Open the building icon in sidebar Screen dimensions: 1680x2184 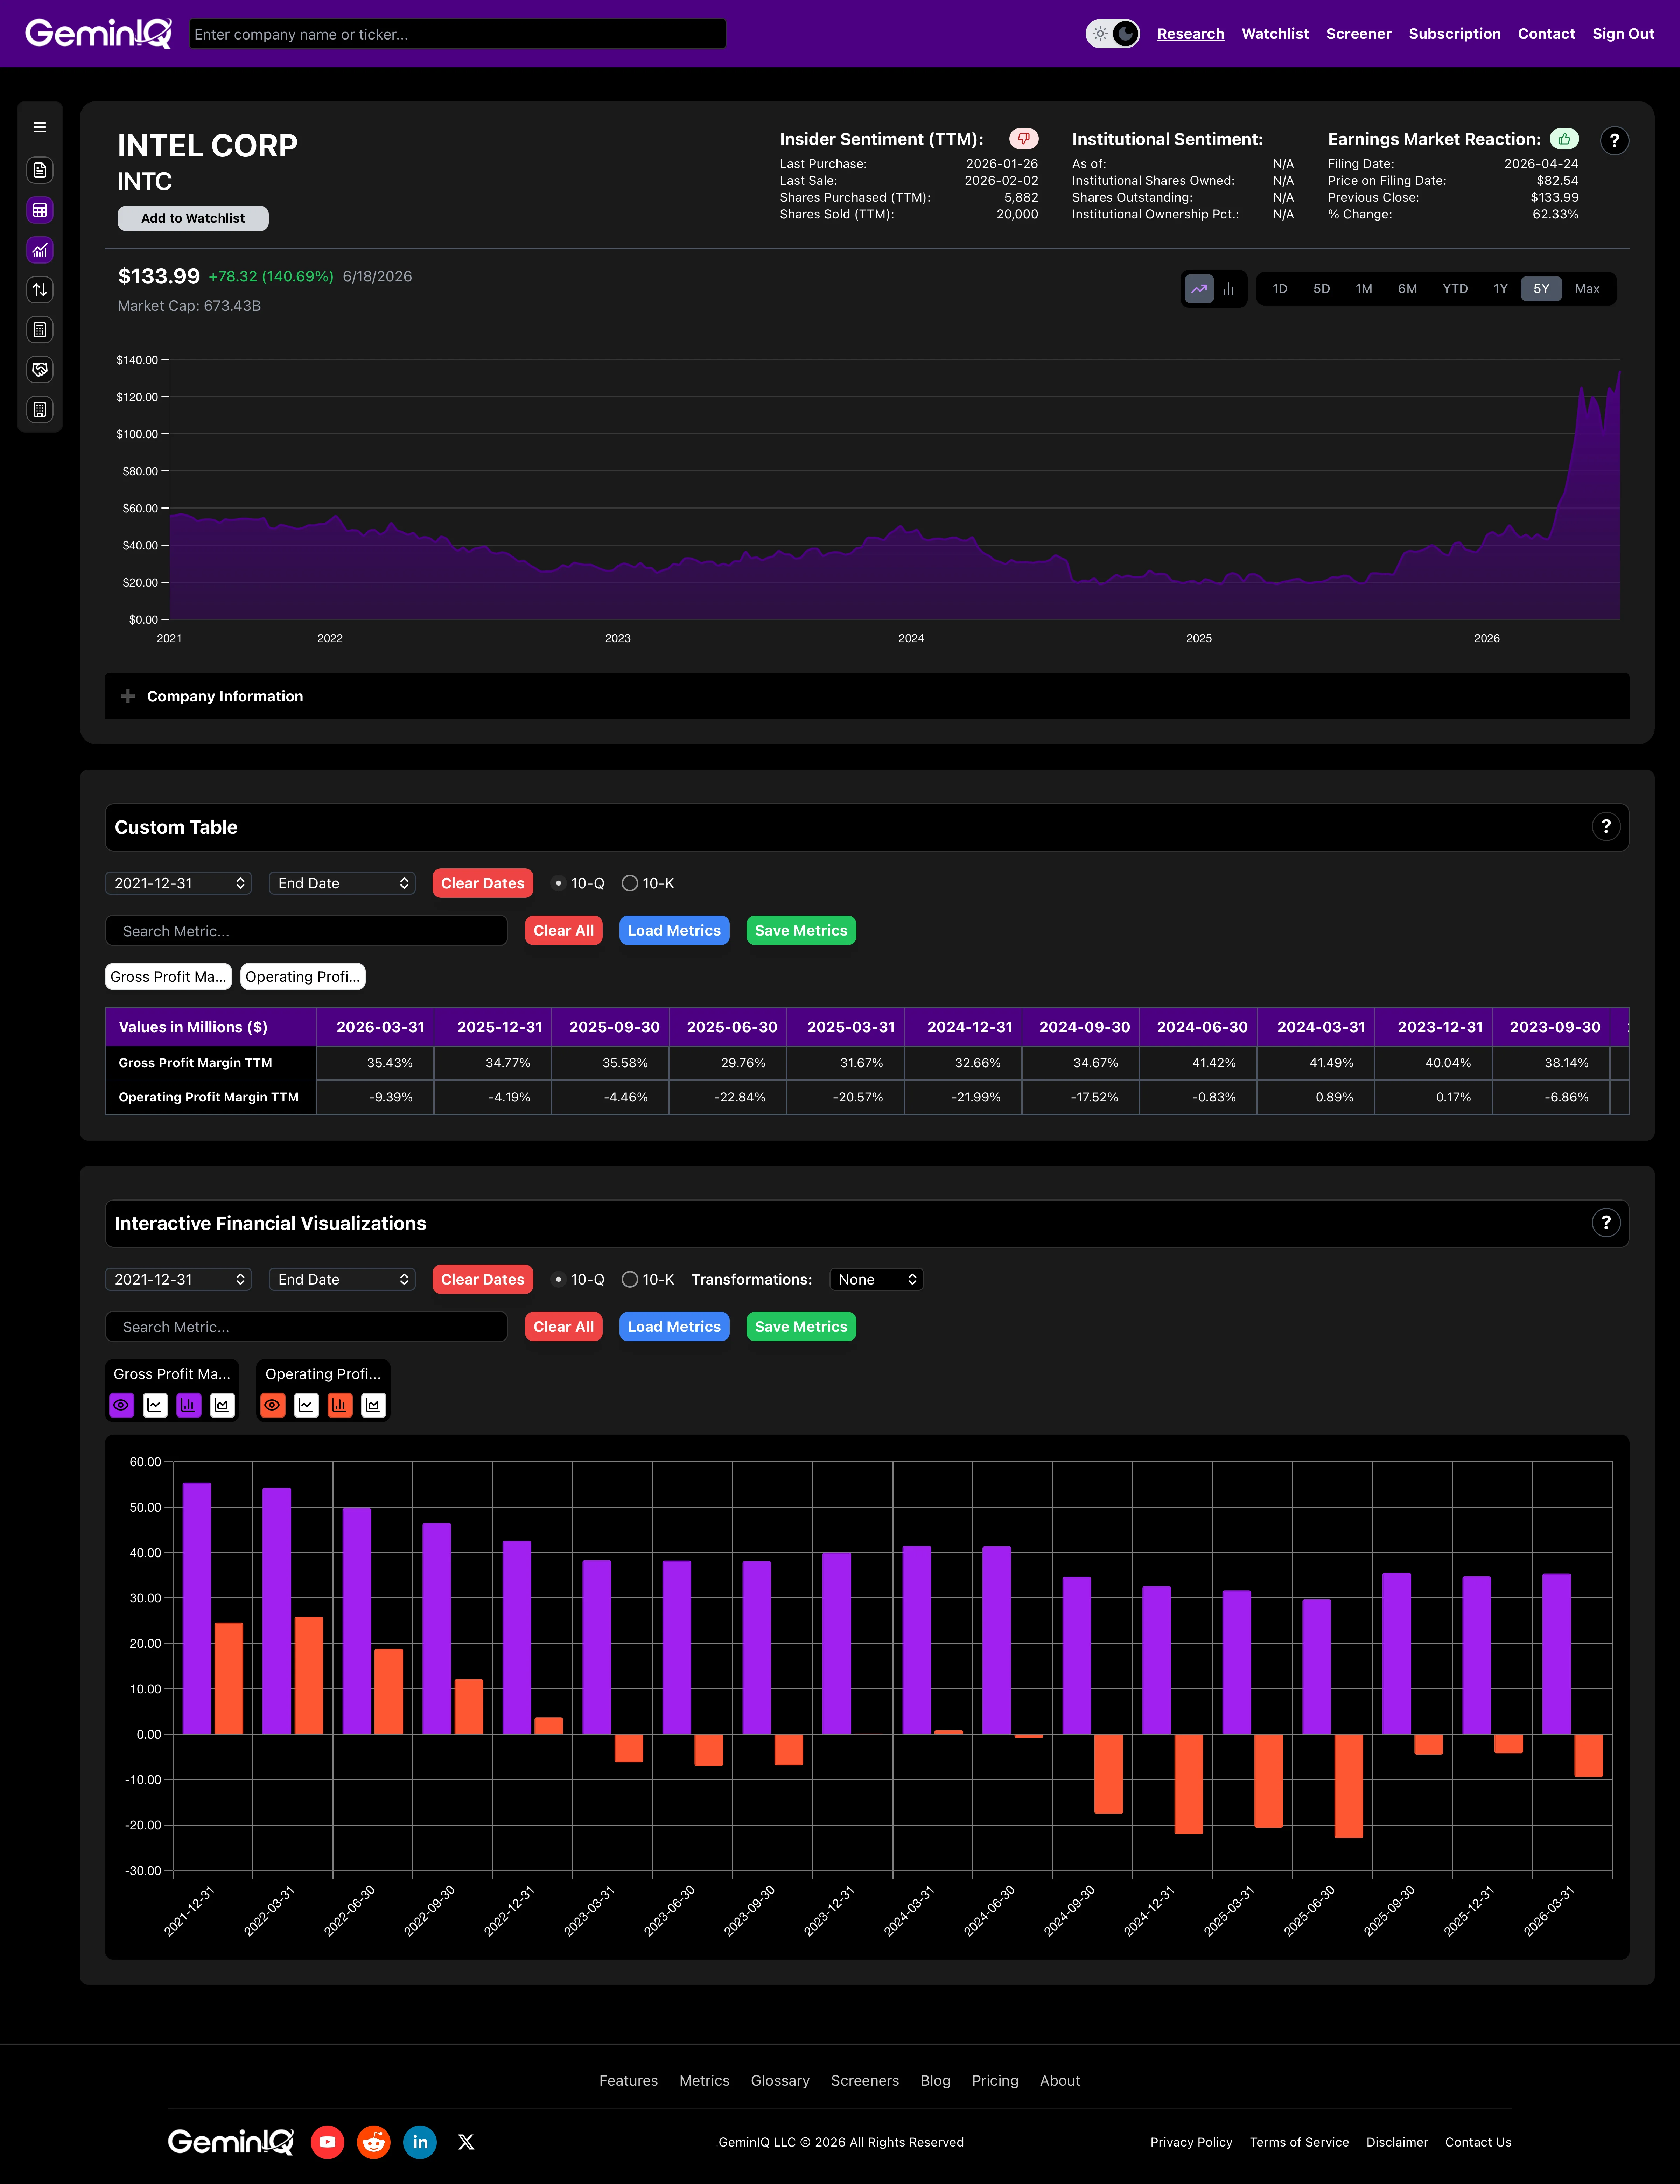pos(40,410)
